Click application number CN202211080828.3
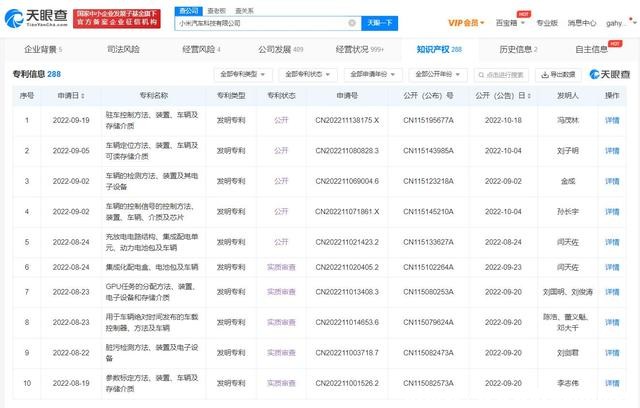This screenshot has height=408, width=640. pyautogui.click(x=347, y=151)
